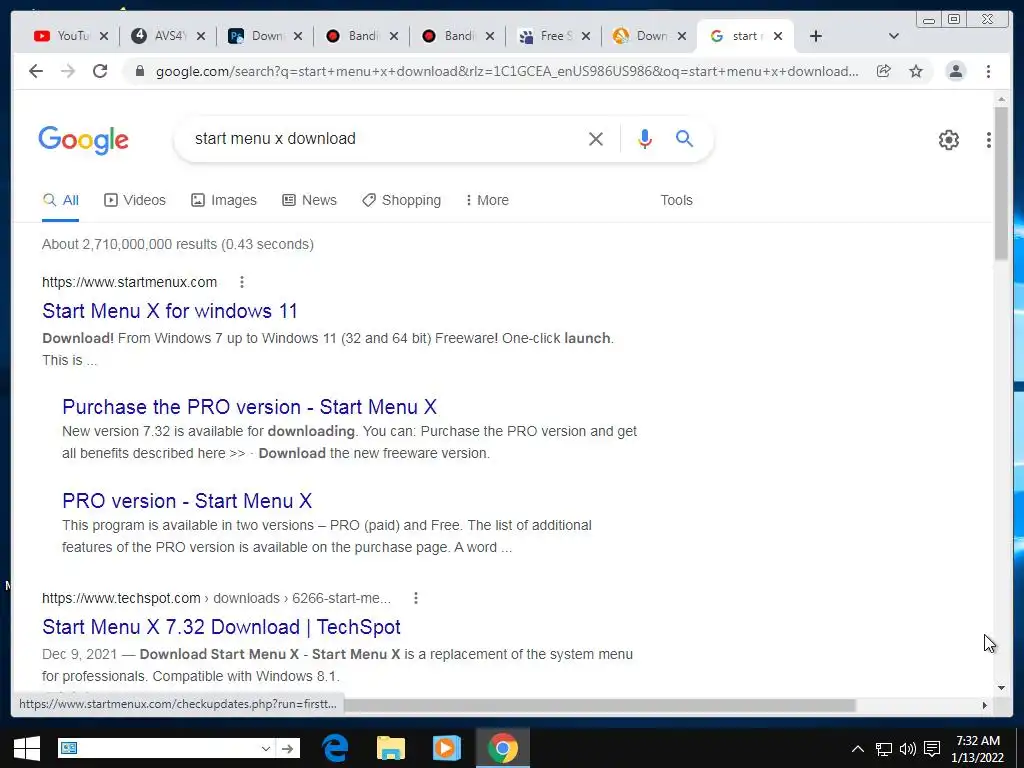Screen dimensions: 1024x768
Task: Click the horizontal scrollbar thumb
Action: [x=600, y=705]
